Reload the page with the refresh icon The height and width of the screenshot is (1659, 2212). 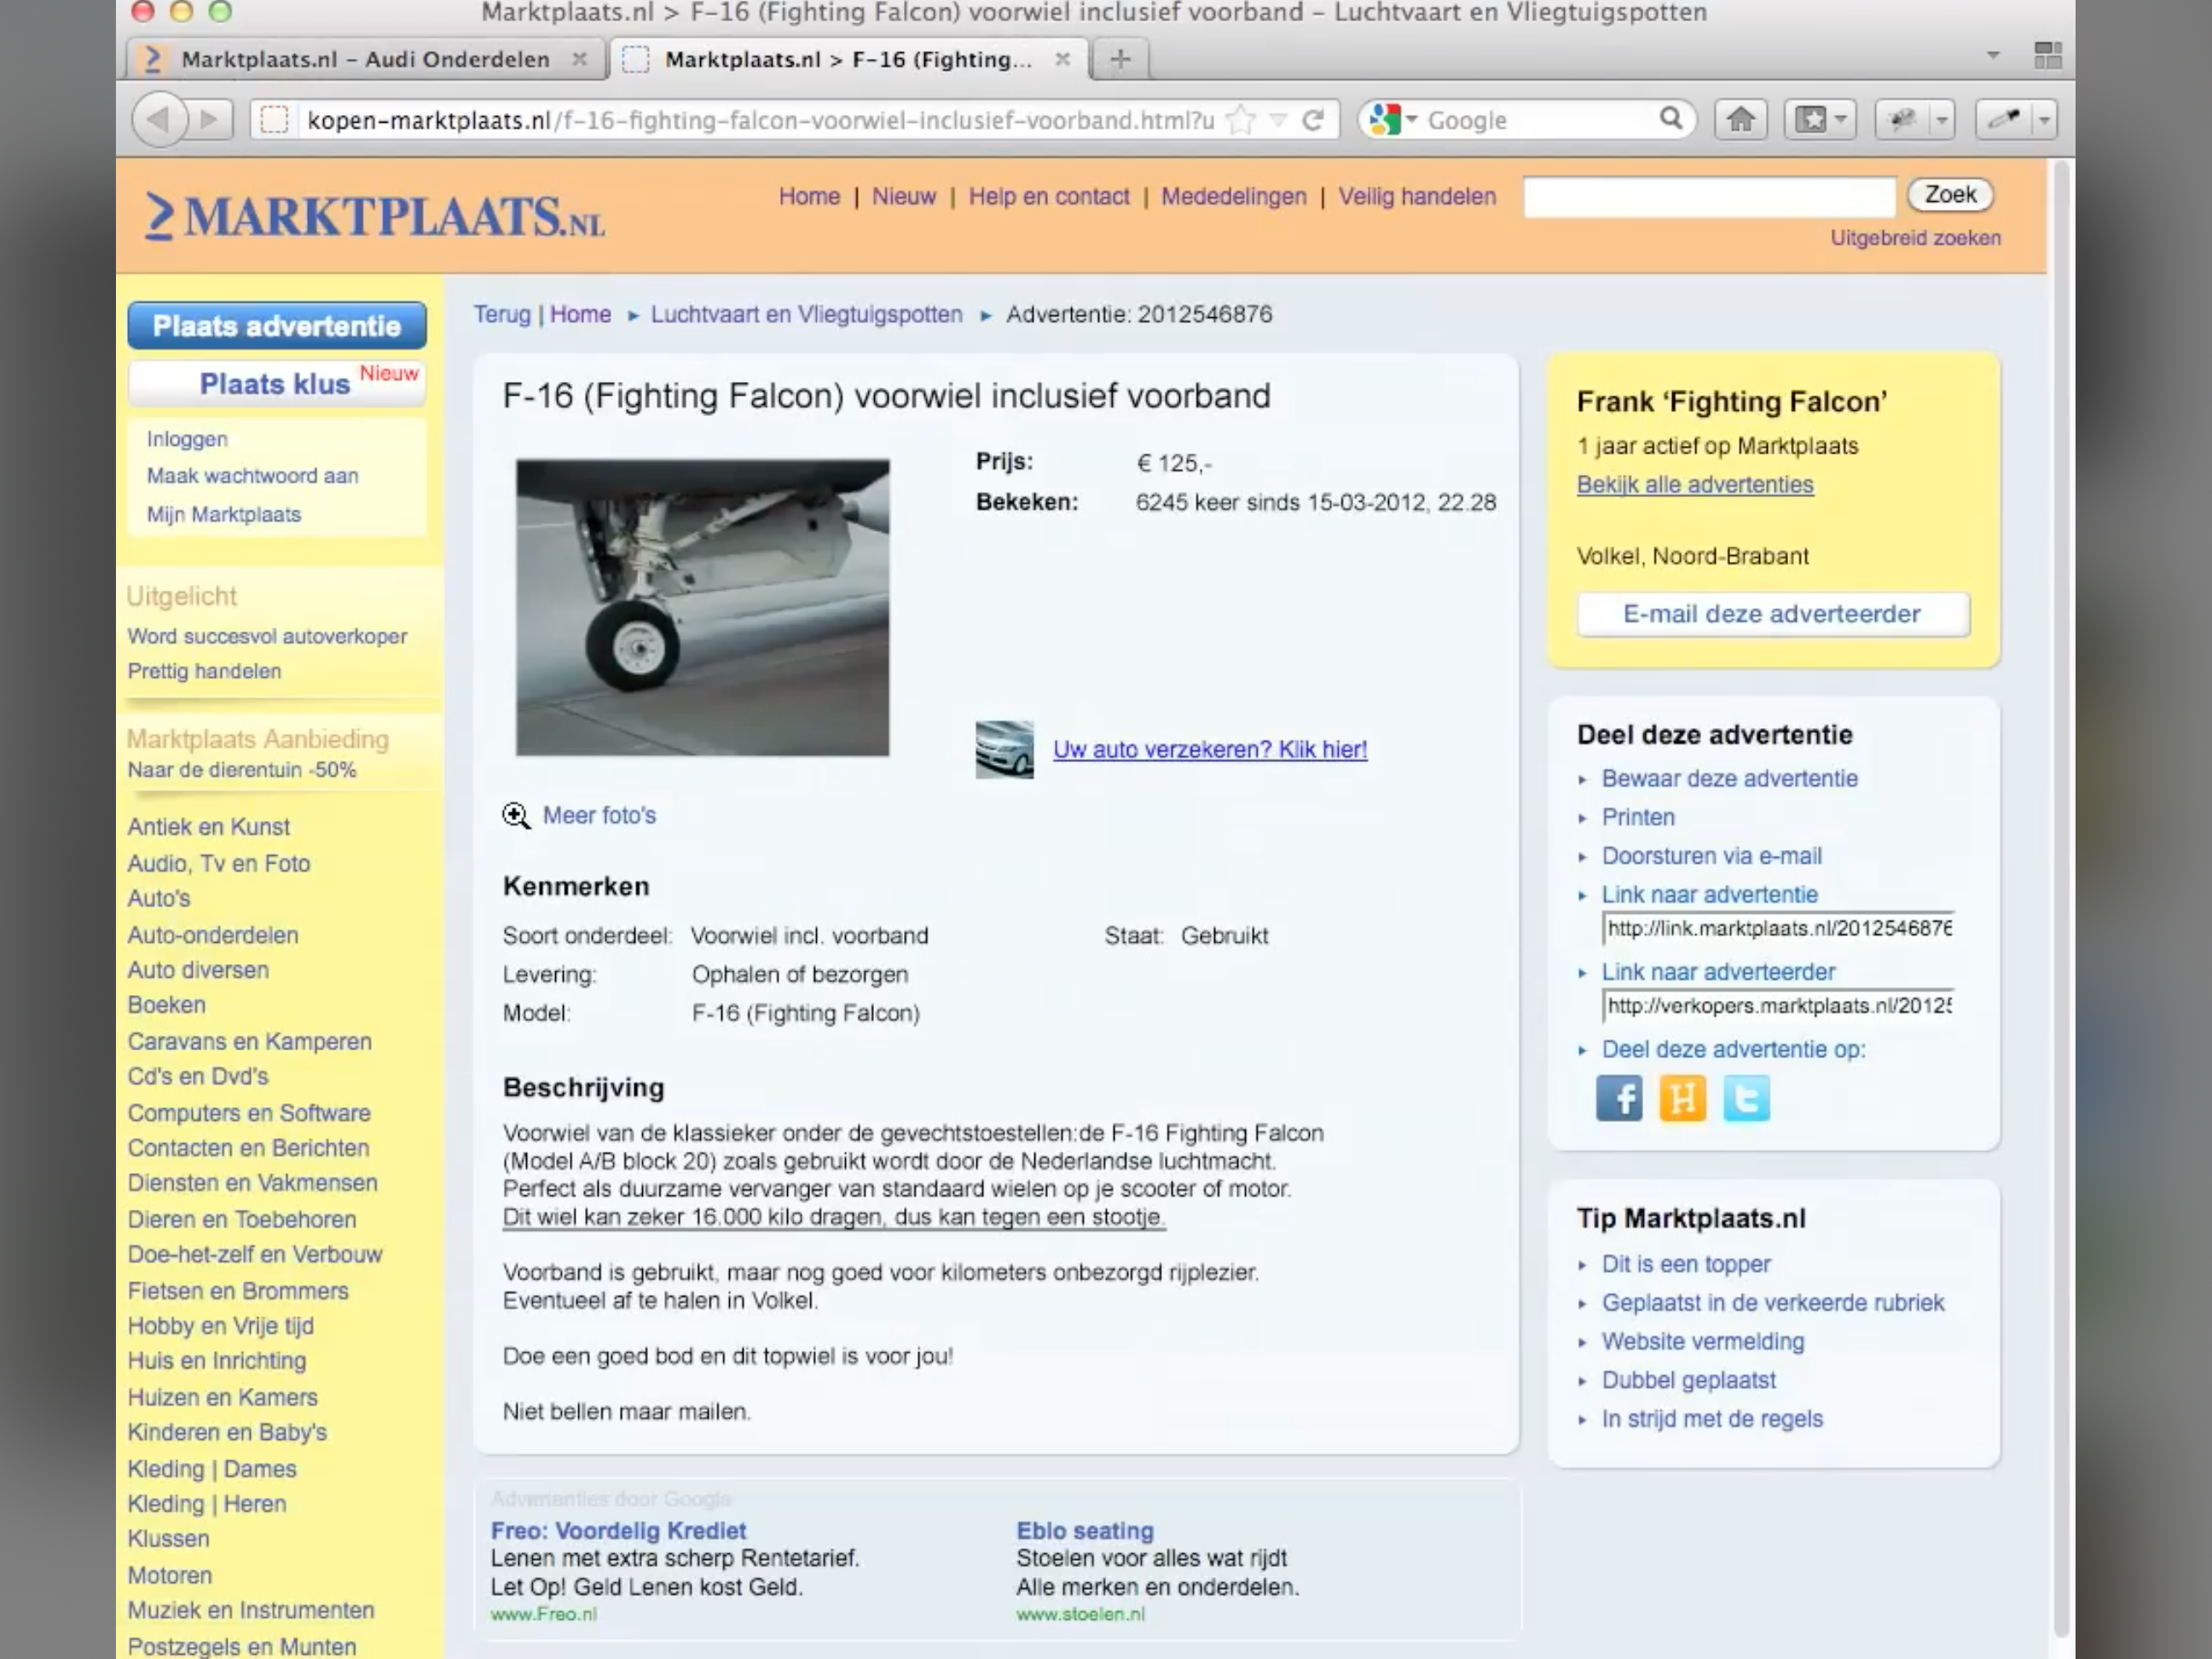[1313, 121]
